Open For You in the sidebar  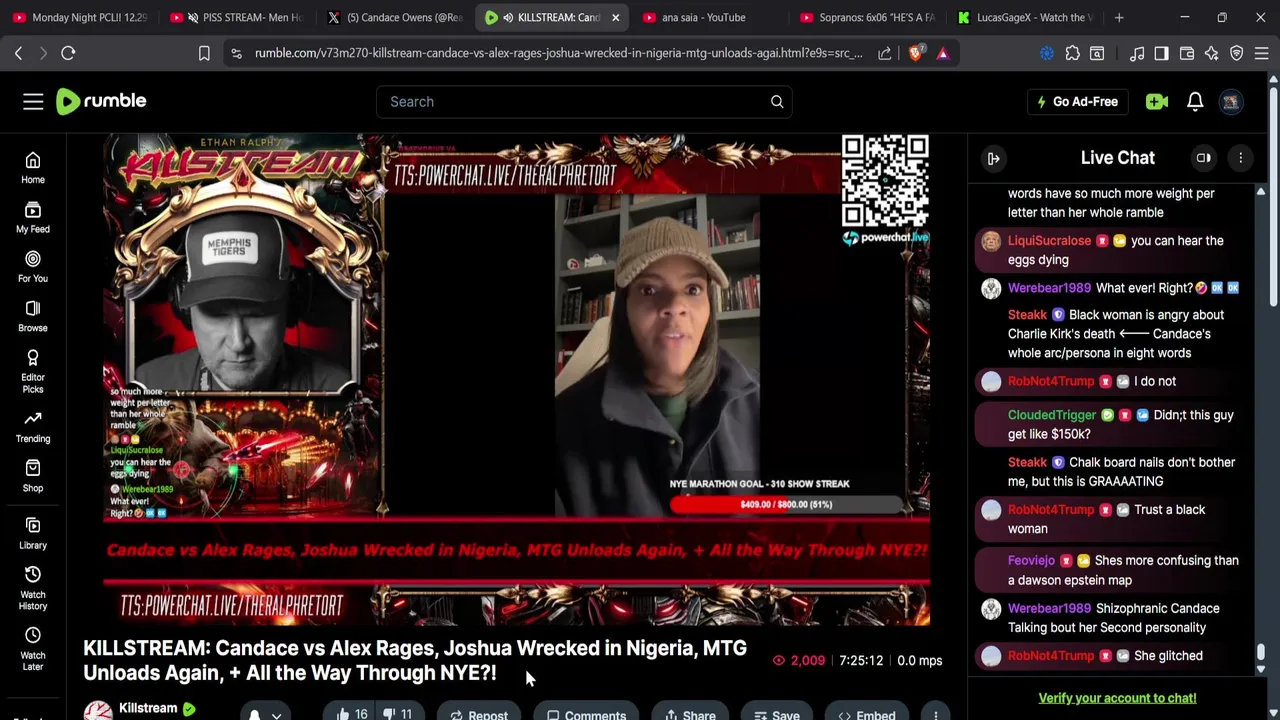[33, 266]
